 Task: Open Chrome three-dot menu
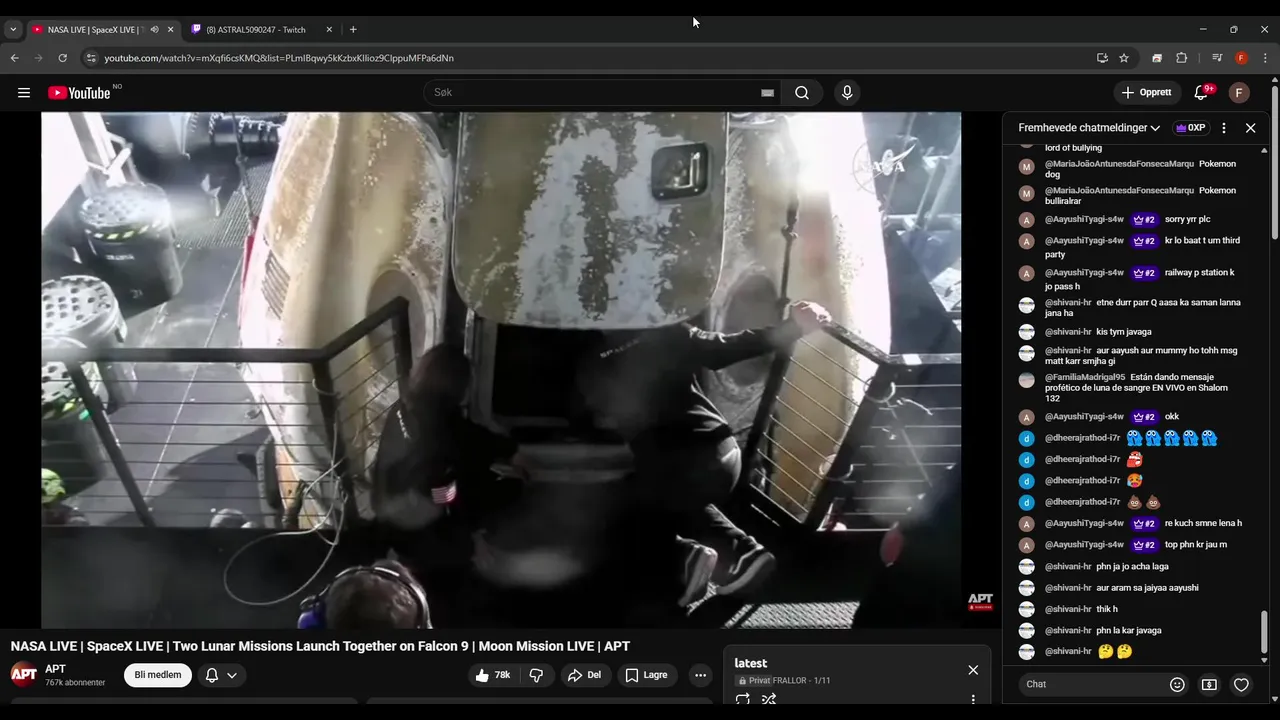[1266, 58]
